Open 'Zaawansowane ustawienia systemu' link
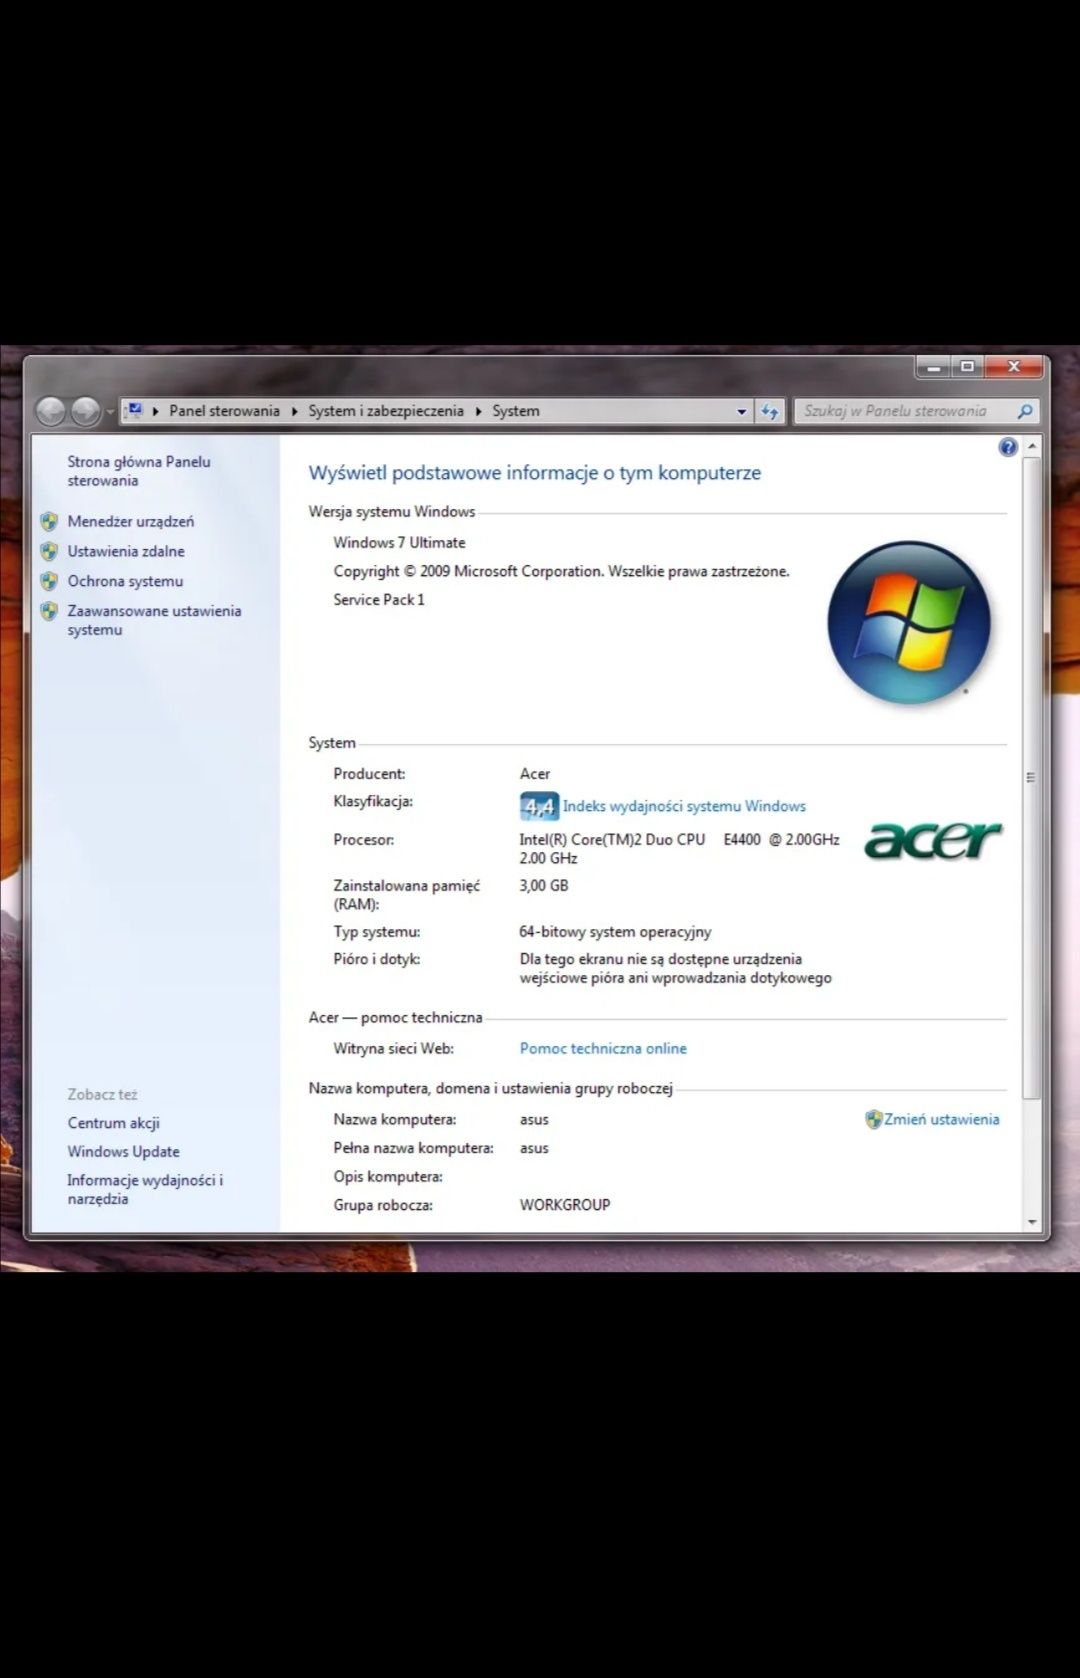The height and width of the screenshot is (1678, 1080). [x=154, y=620]
